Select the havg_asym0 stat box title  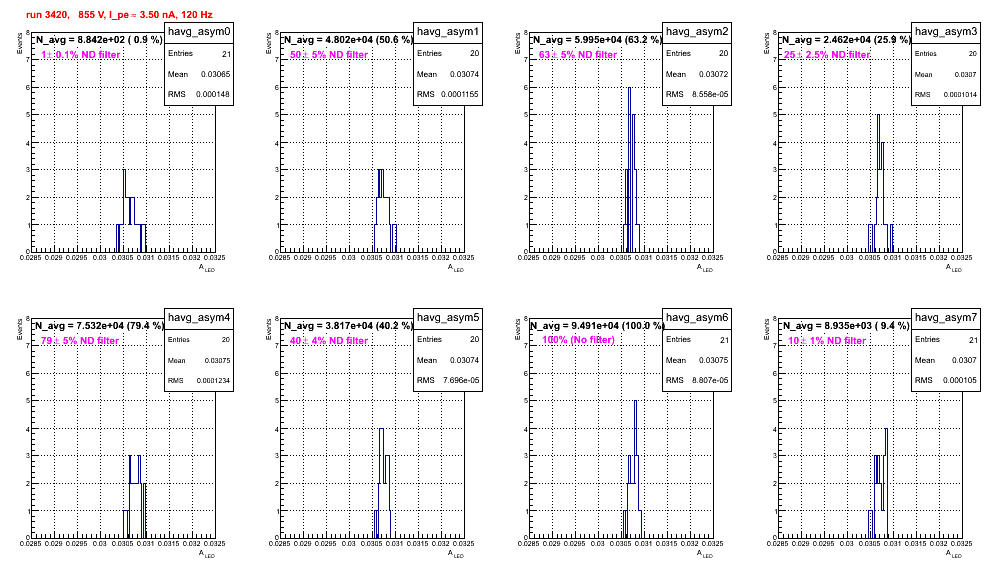[199, 31]
